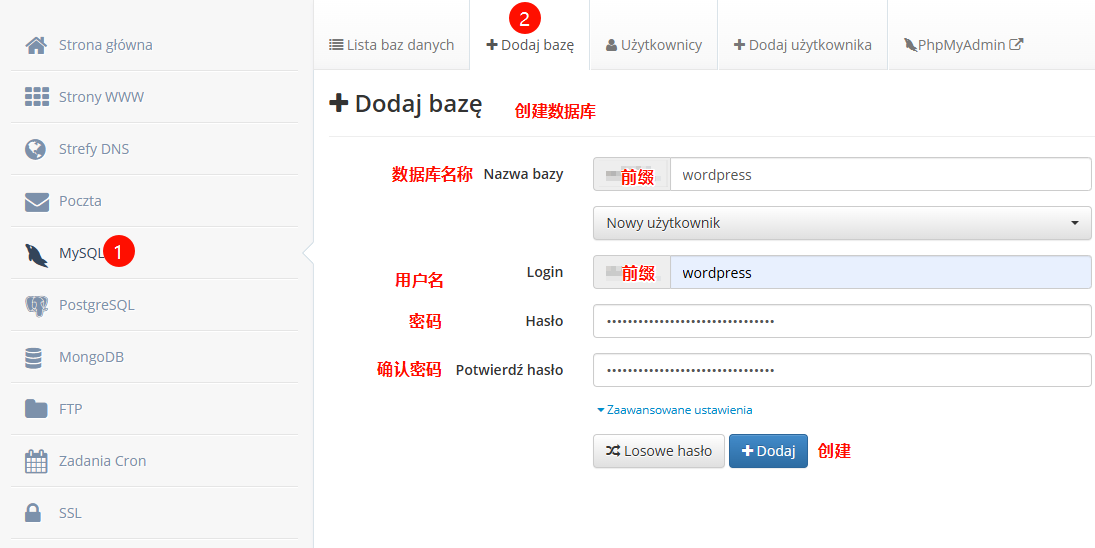Click the globe icon for Strefy DNS
Image resolution: width=1095 pixels, height=548 pixels.
point(37,149)
